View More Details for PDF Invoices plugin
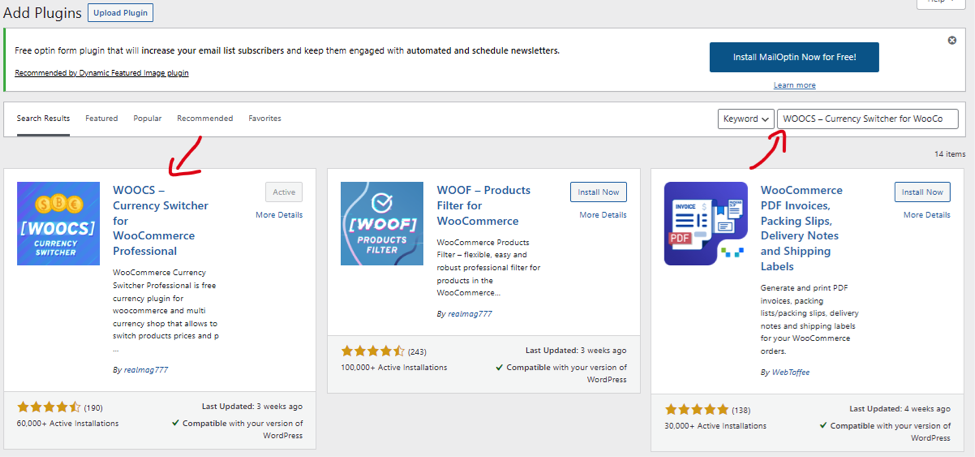This screenshot has height=457, width=975. (x=926, y=215)
